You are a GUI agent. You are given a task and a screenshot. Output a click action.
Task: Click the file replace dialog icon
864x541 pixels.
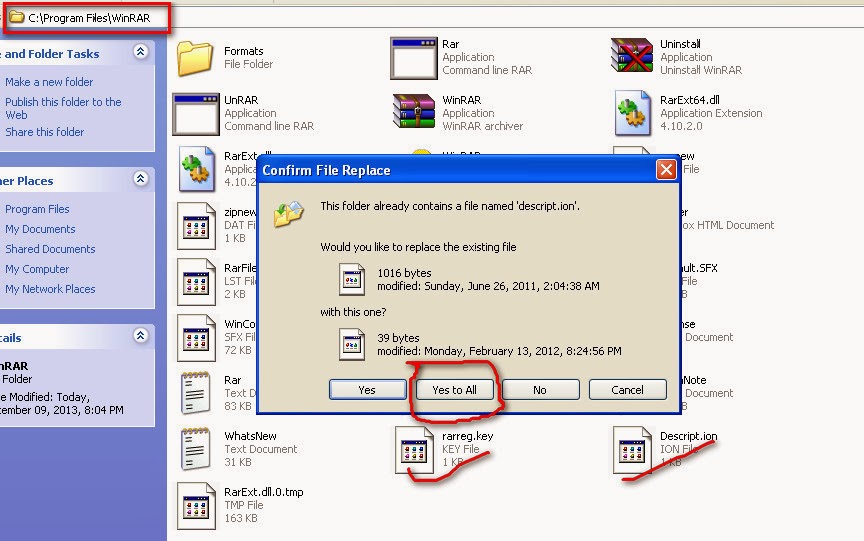pyautogui.click(x=289, y=214)
